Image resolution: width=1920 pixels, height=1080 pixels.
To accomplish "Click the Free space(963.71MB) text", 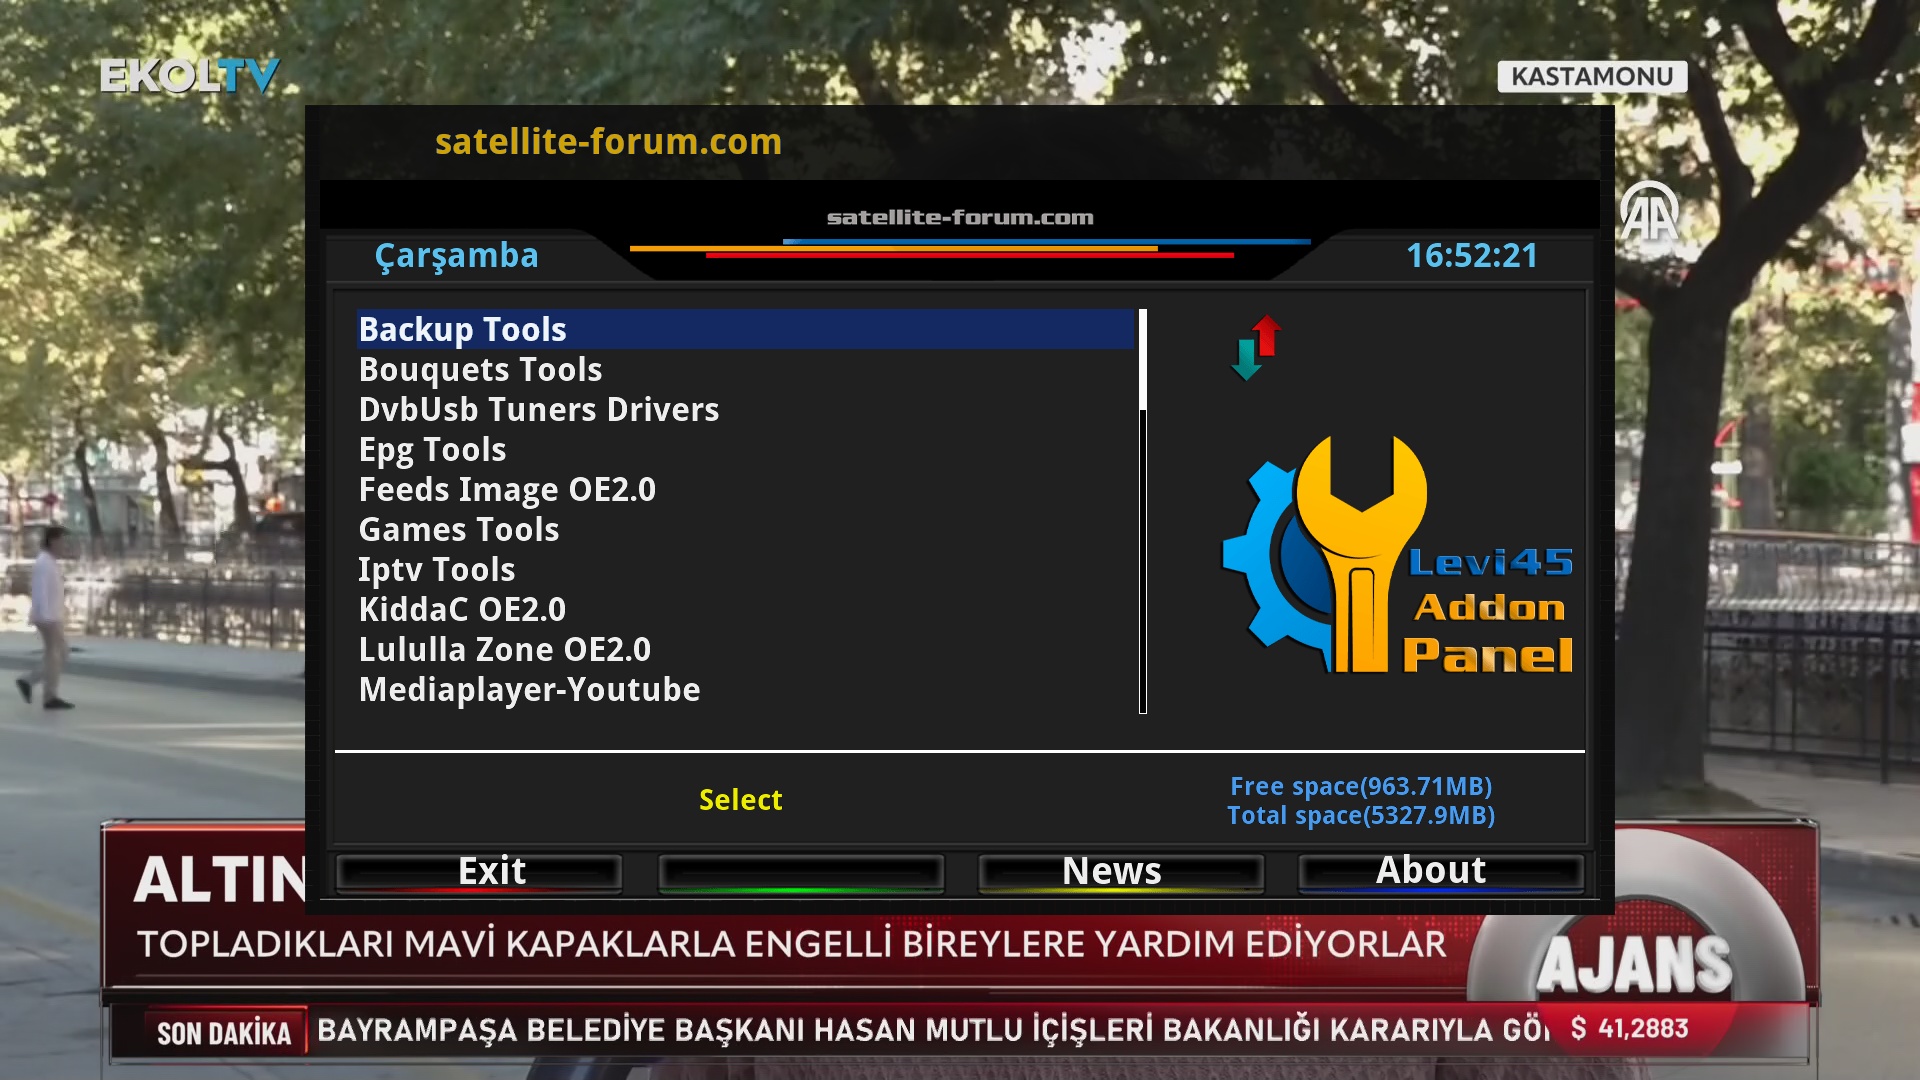I will [x=1361, y=786].
